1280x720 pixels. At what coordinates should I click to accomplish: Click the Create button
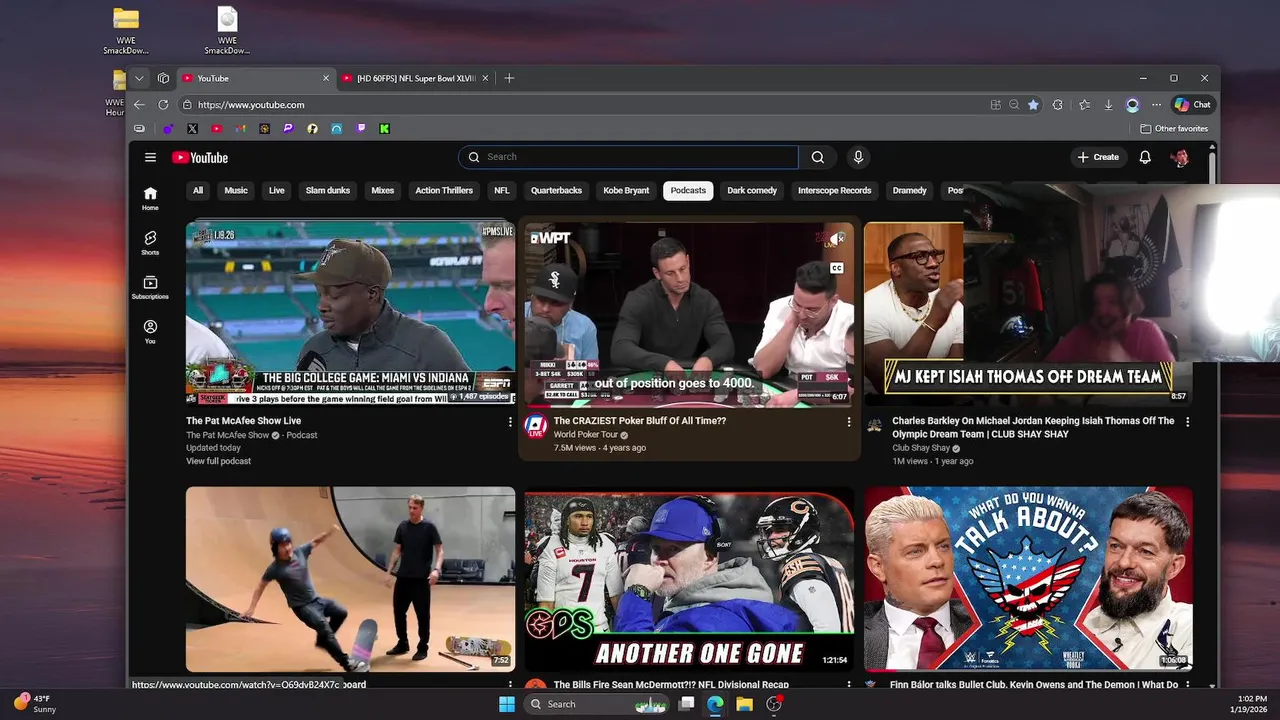pos(1098,157)
